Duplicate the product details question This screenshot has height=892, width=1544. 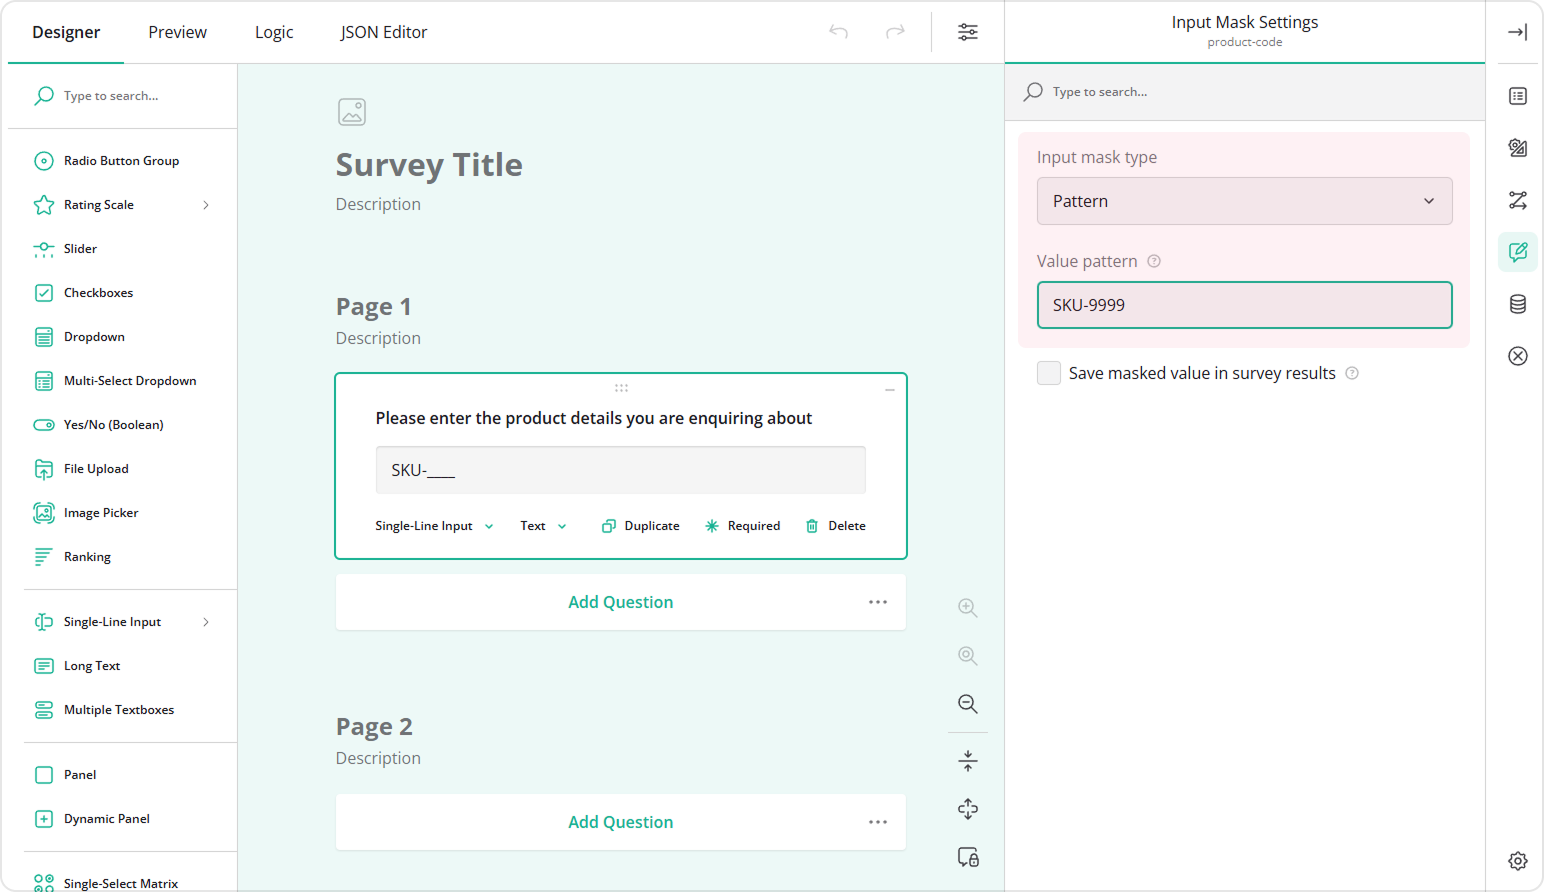click(x=640, y=525)
